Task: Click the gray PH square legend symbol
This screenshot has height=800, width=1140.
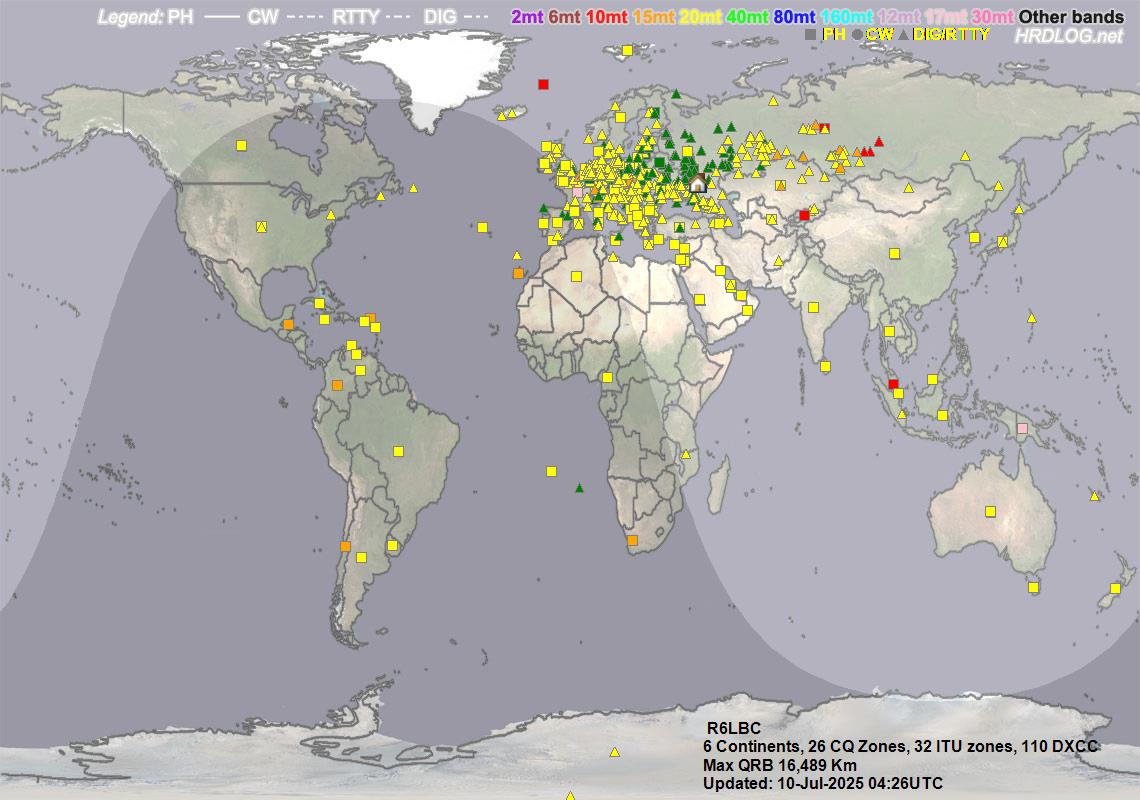Action: (811, 35)
